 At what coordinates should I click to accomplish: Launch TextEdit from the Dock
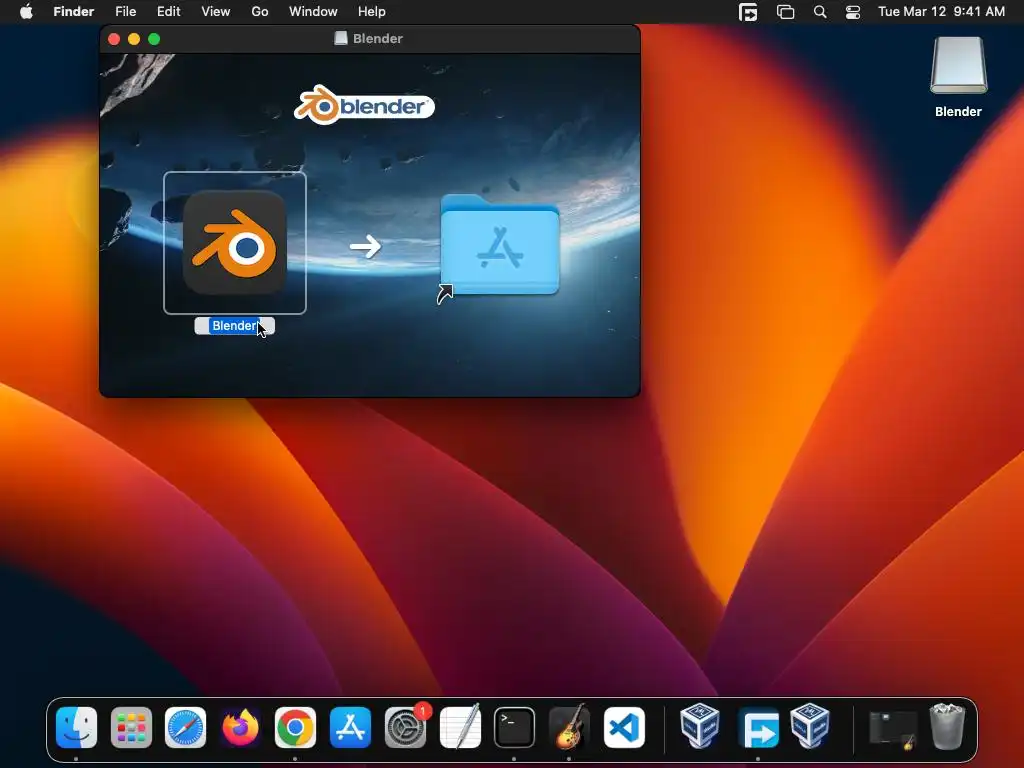(x=460, y=727)
